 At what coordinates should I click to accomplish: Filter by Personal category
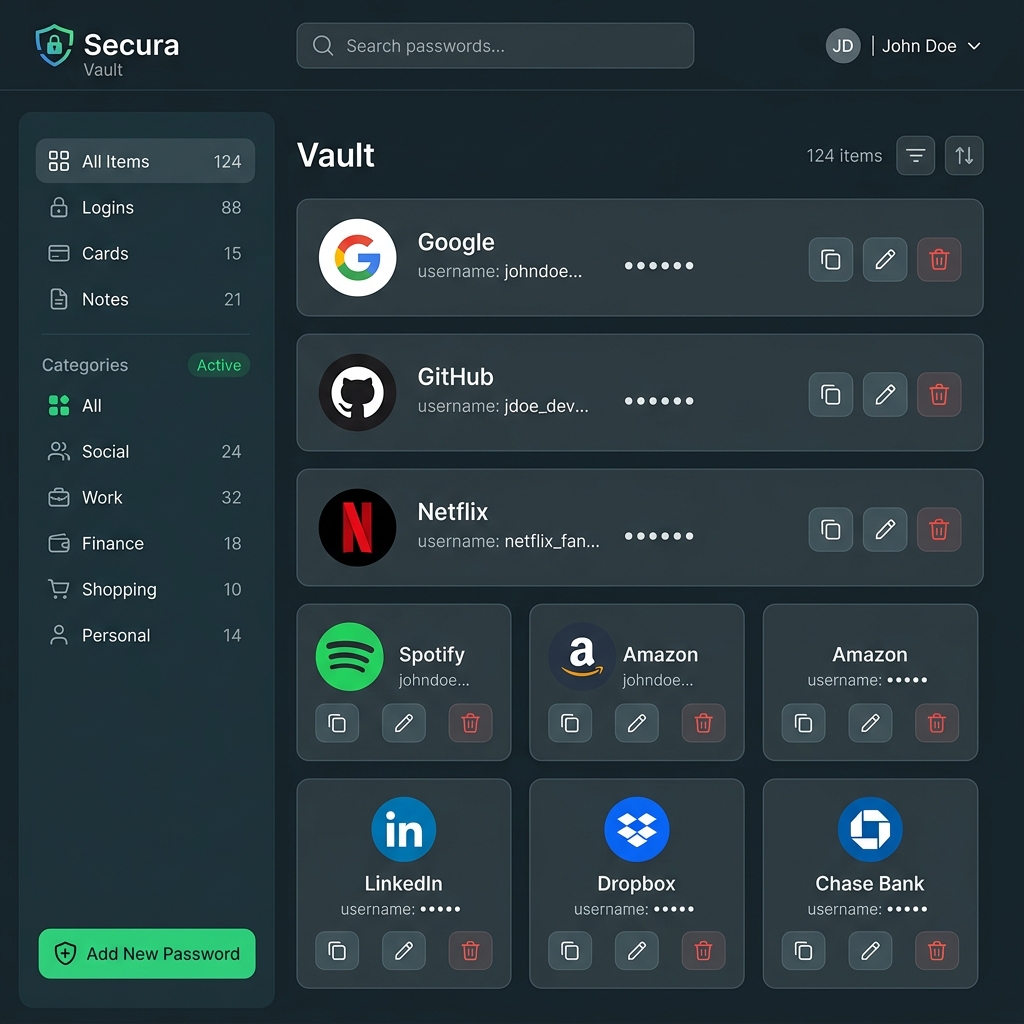point(145,635)
